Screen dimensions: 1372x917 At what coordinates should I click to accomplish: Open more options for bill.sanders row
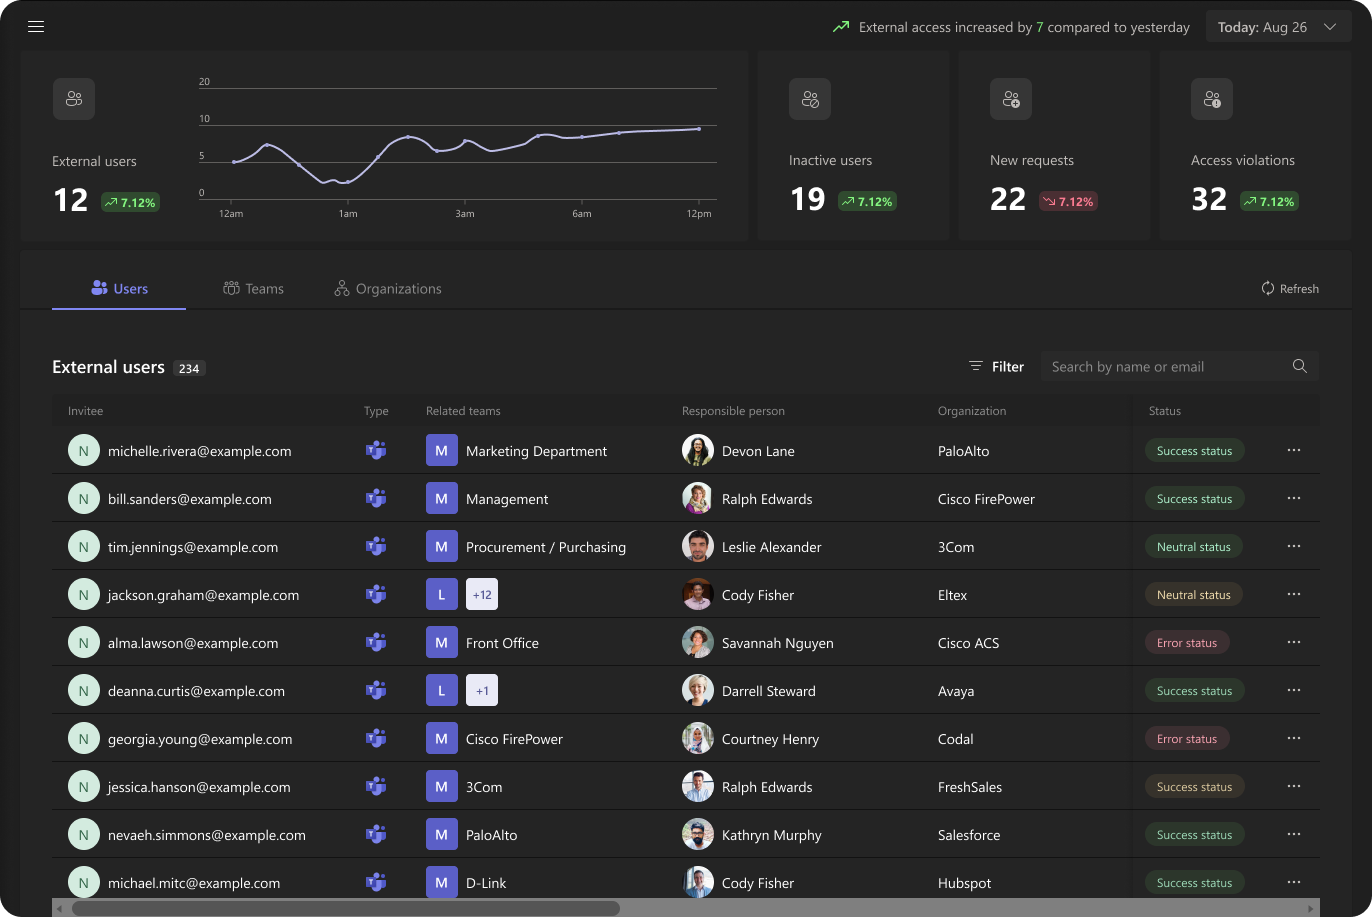pyautogui.click(x=1294, y=499)
